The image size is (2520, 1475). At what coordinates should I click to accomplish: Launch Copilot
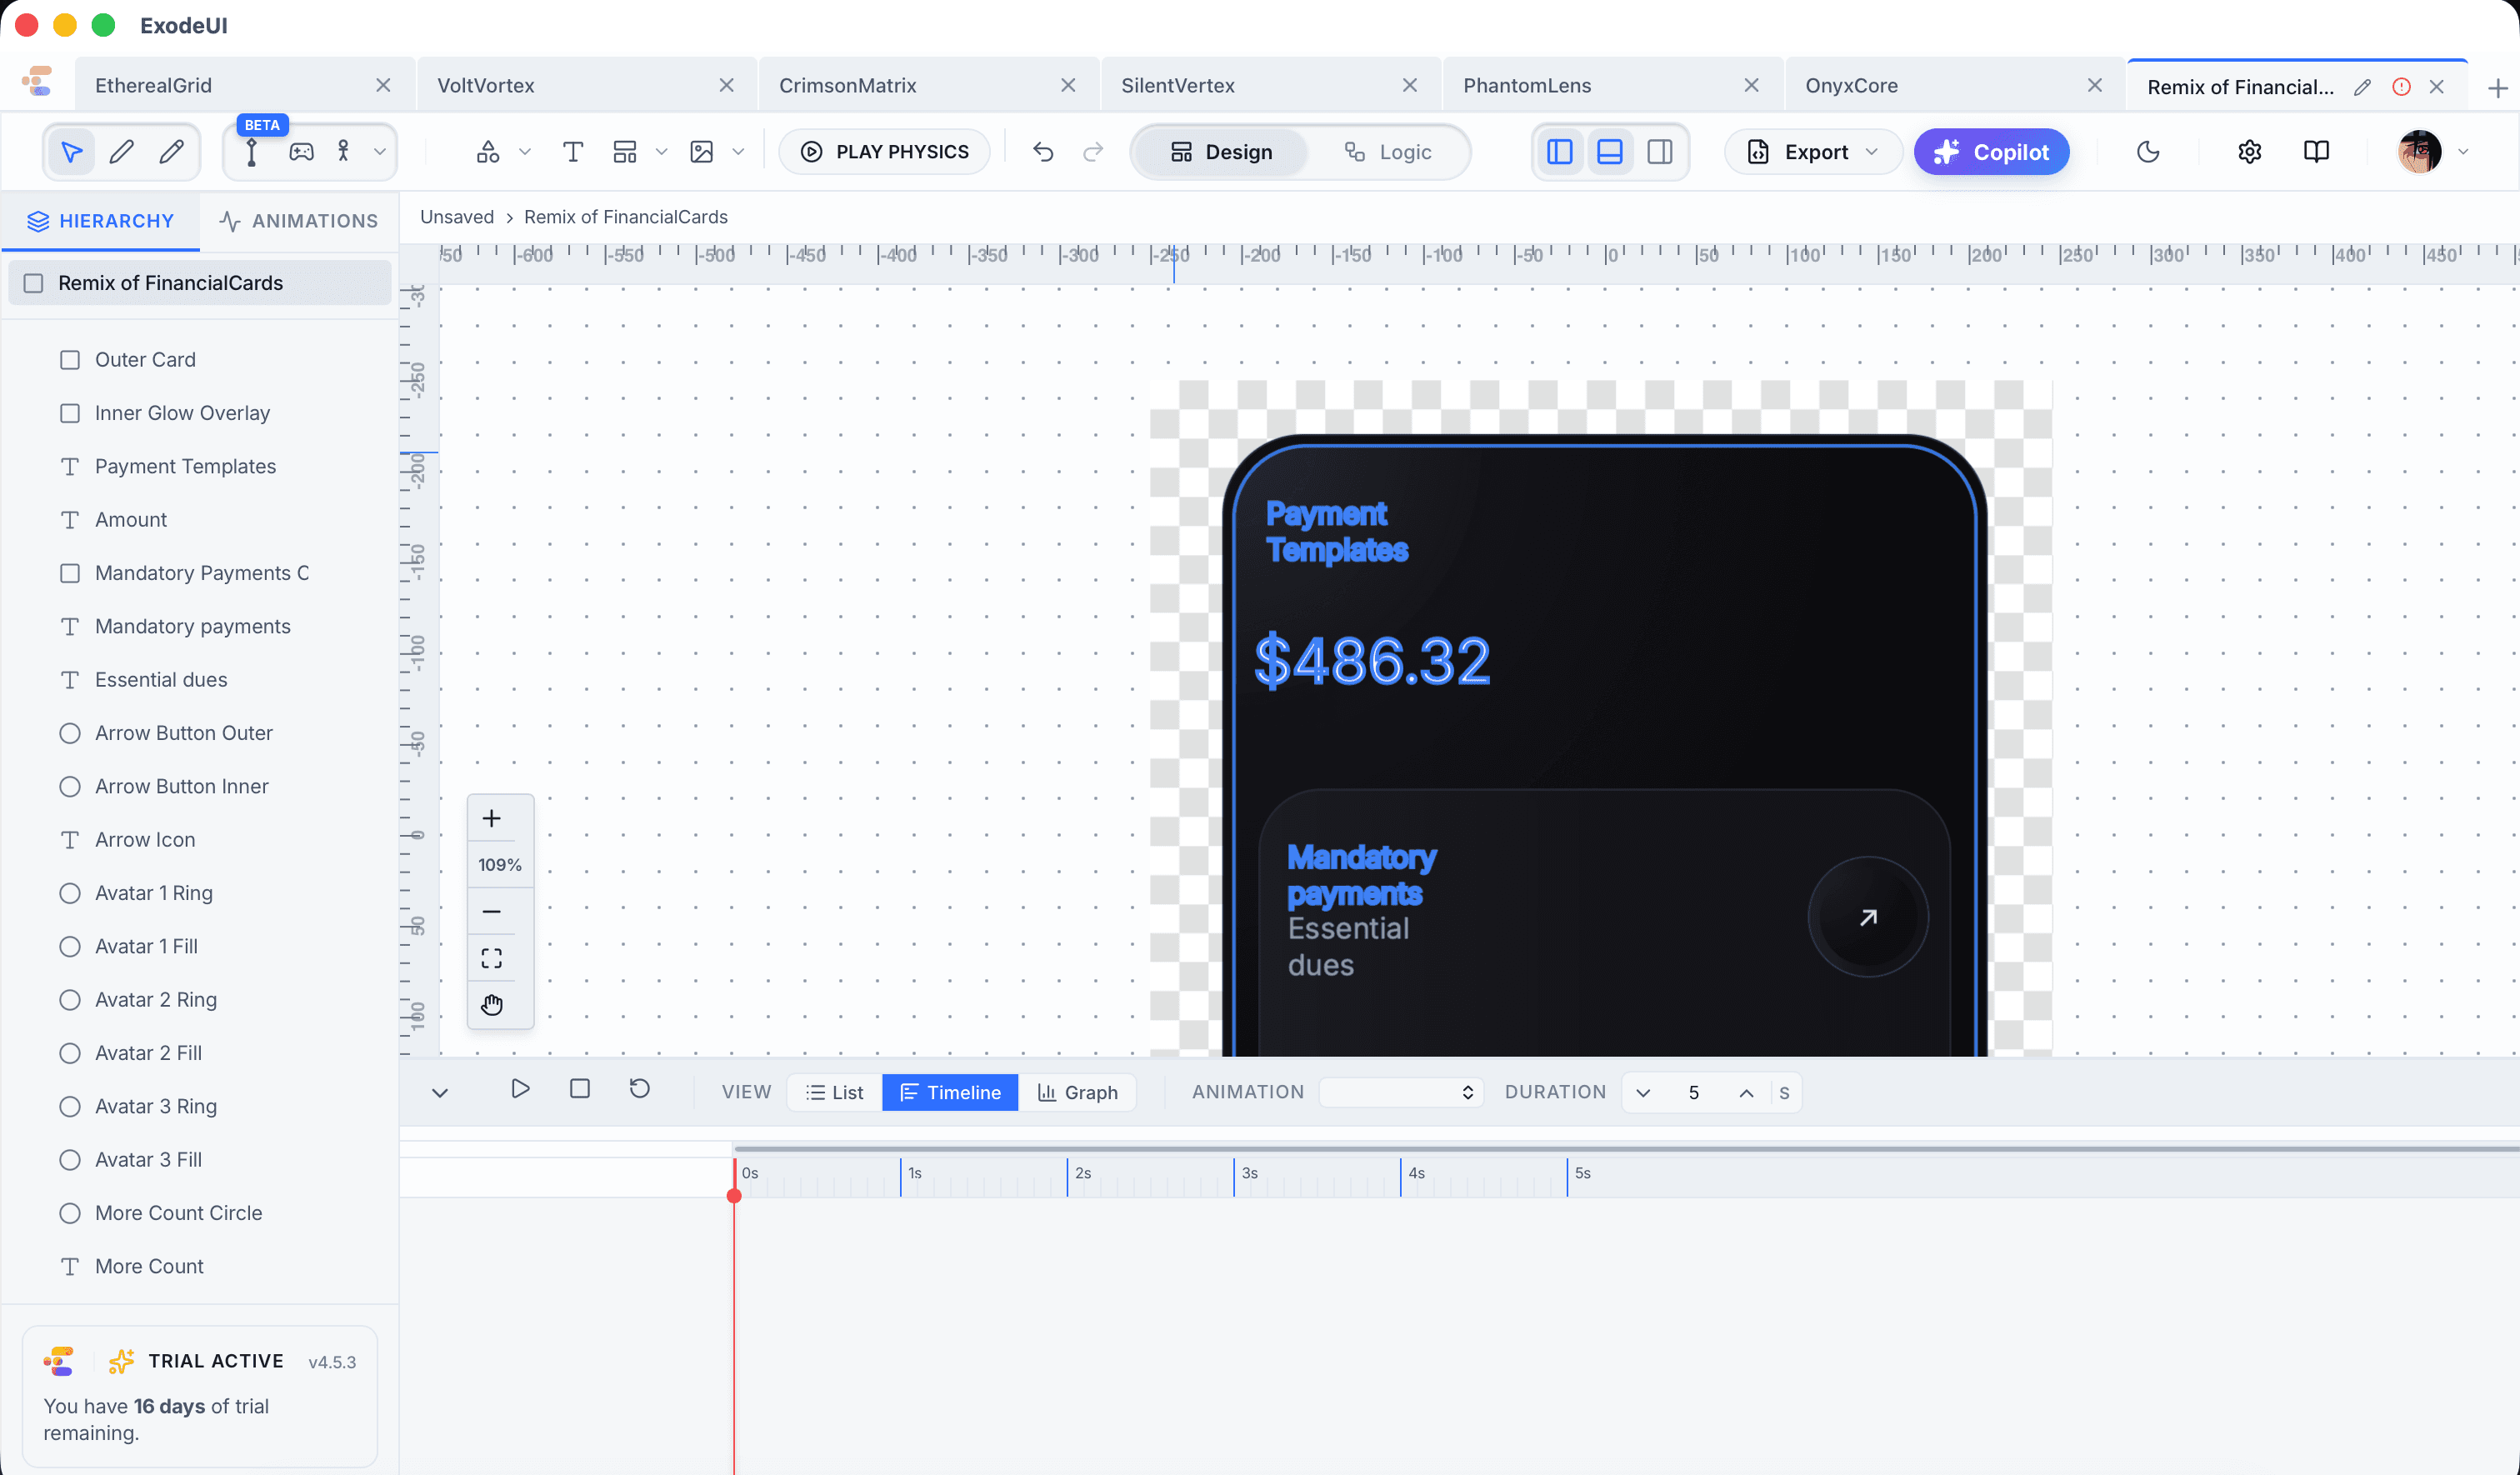[x=1991, y=151]
